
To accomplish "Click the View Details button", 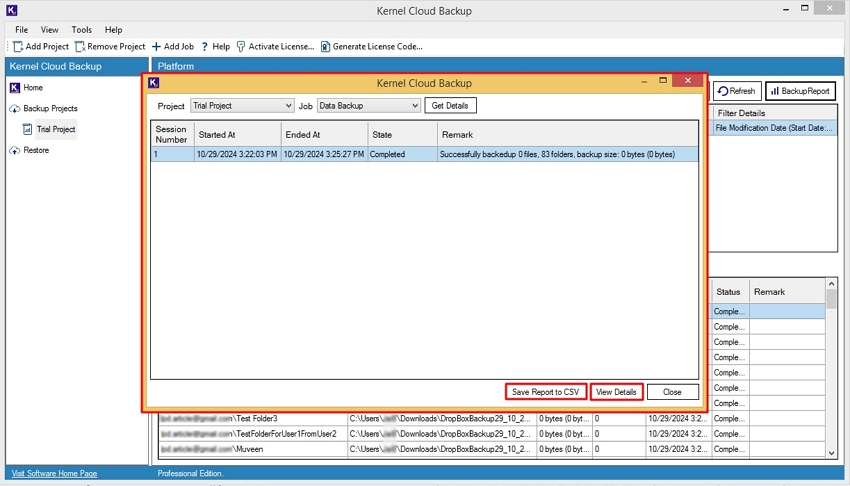I will [x=616, y=392].
